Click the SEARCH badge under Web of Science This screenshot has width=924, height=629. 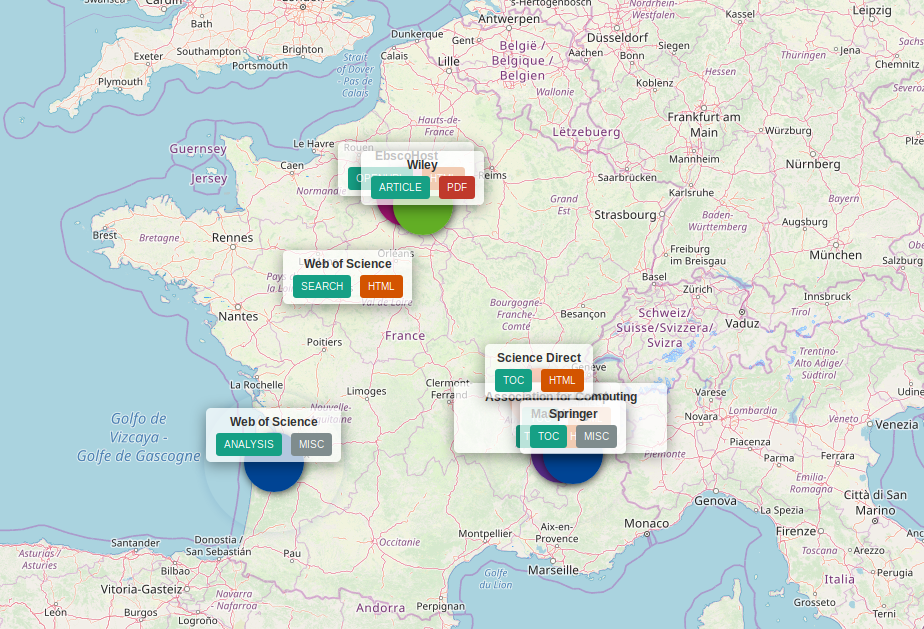click(x=322, y=286)
